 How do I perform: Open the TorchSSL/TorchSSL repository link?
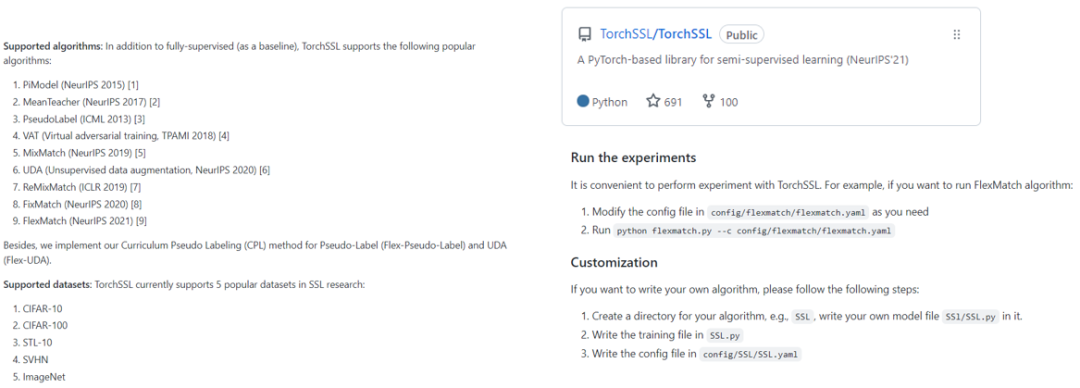tap(656, 34)
